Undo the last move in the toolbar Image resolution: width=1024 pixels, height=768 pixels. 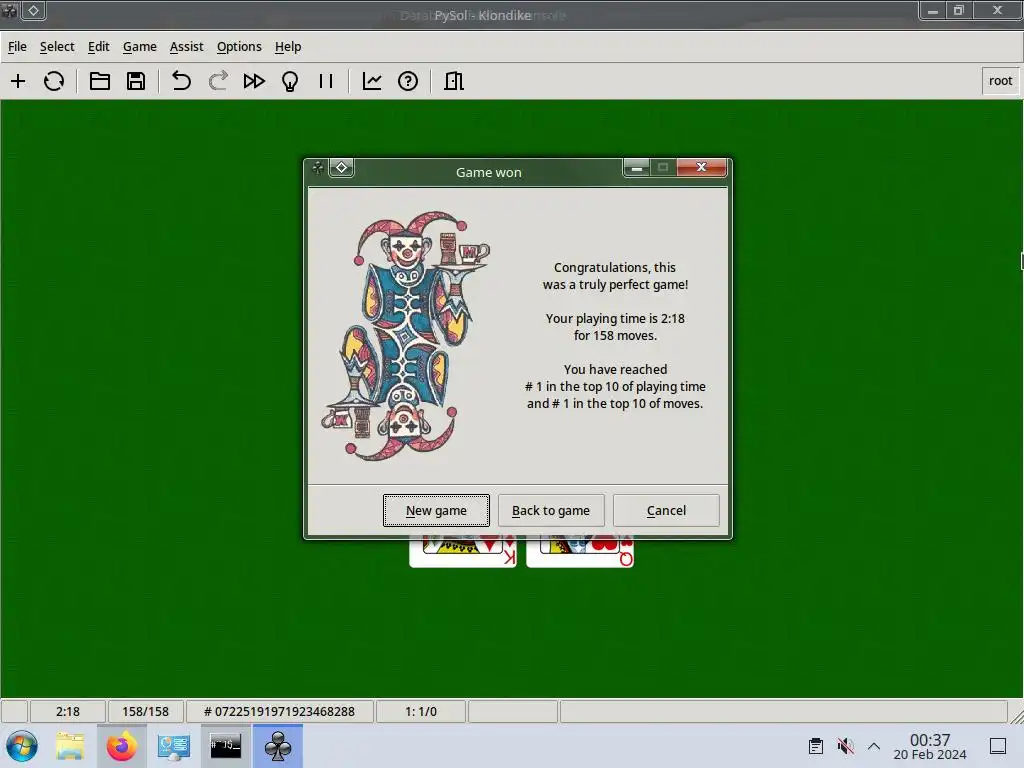tap(181, 81)
